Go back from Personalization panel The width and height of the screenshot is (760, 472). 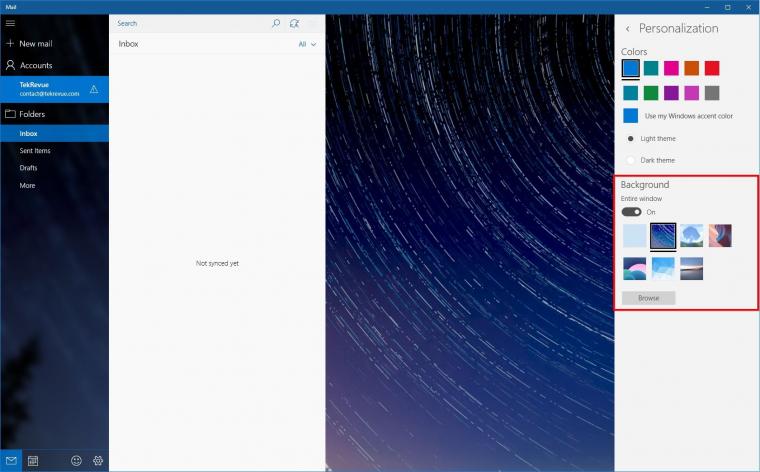pos(628,29)
